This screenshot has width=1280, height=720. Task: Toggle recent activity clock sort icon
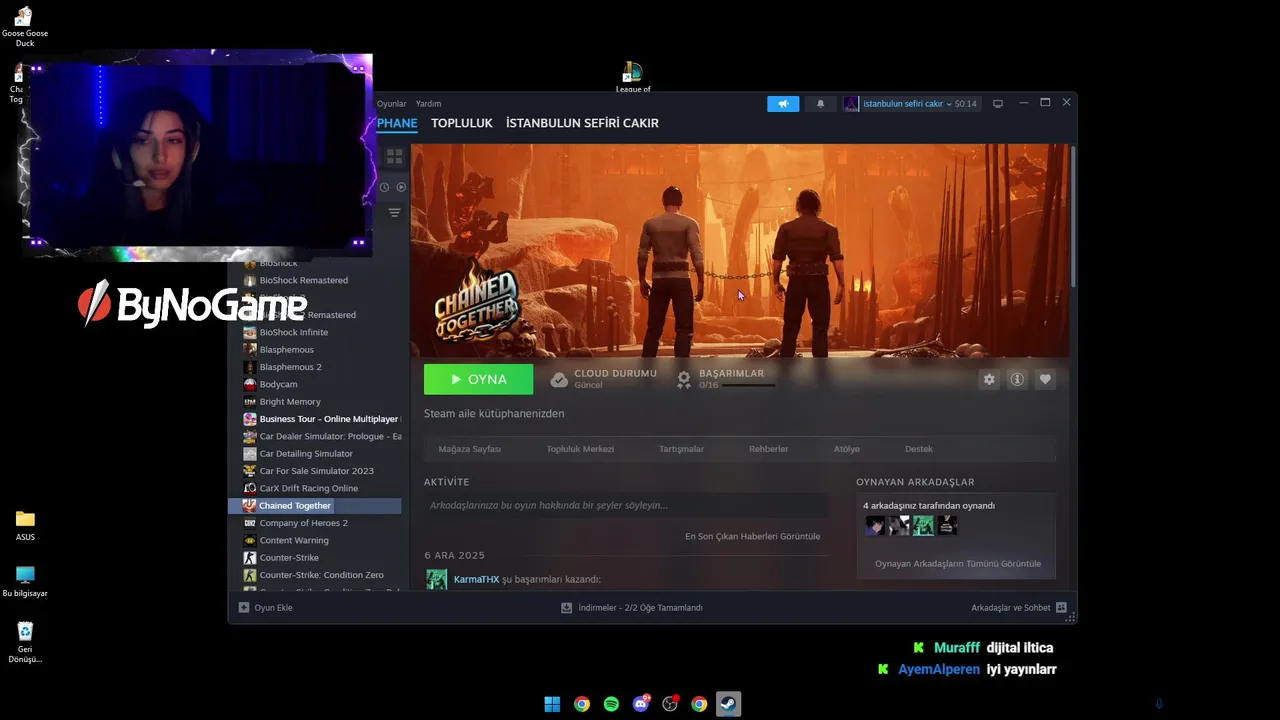tap(384, 187)
